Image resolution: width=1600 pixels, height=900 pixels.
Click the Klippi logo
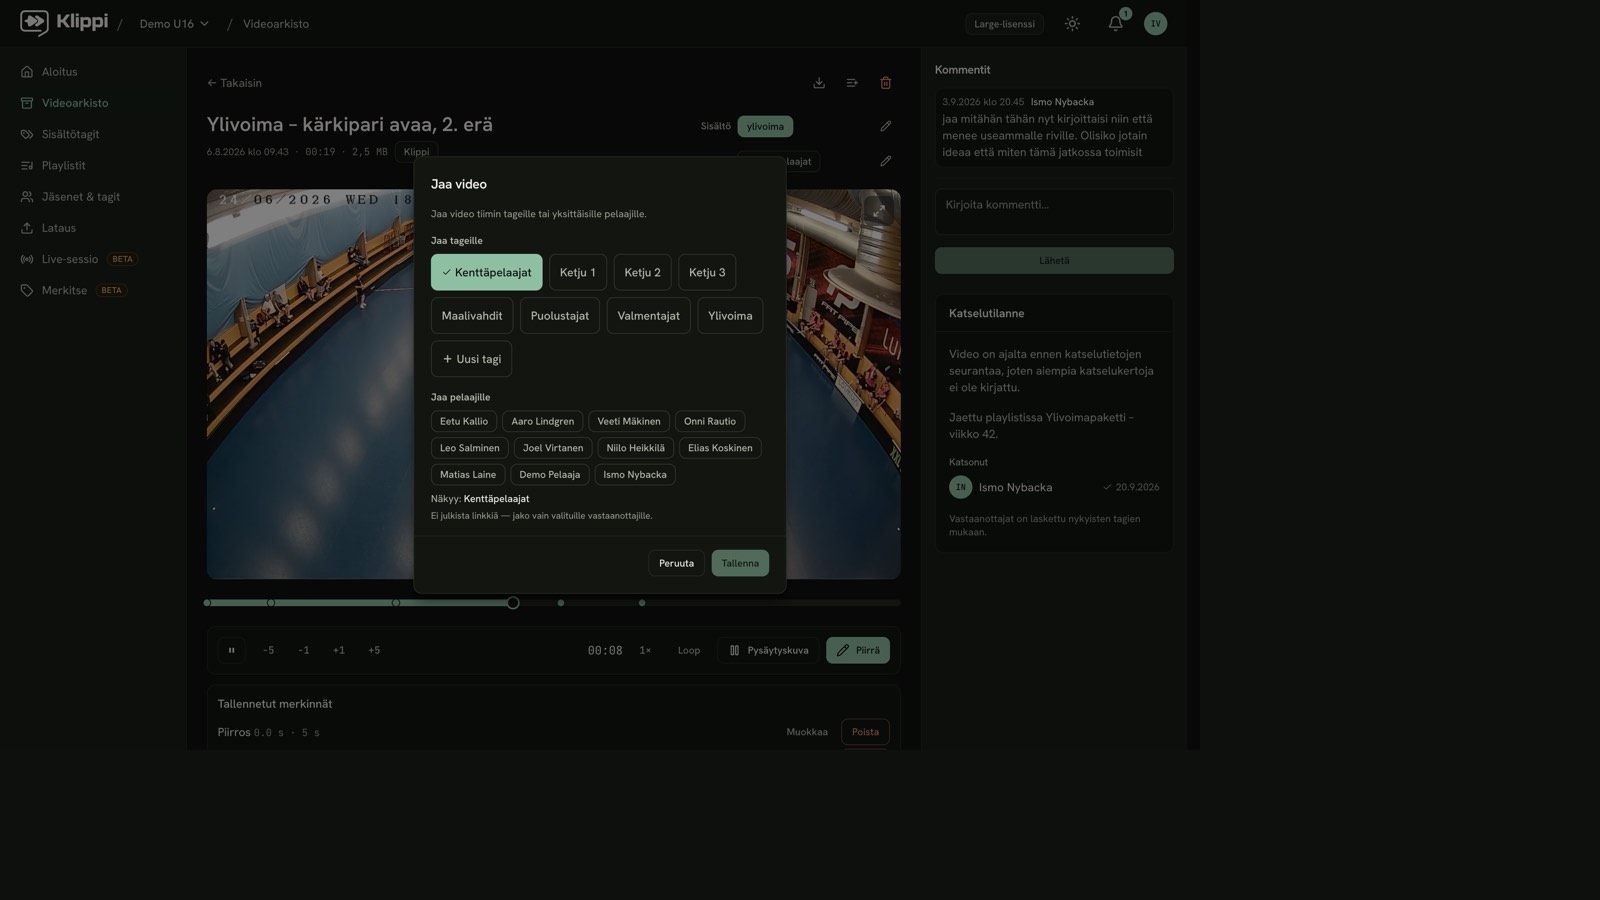tap(64, 22)
